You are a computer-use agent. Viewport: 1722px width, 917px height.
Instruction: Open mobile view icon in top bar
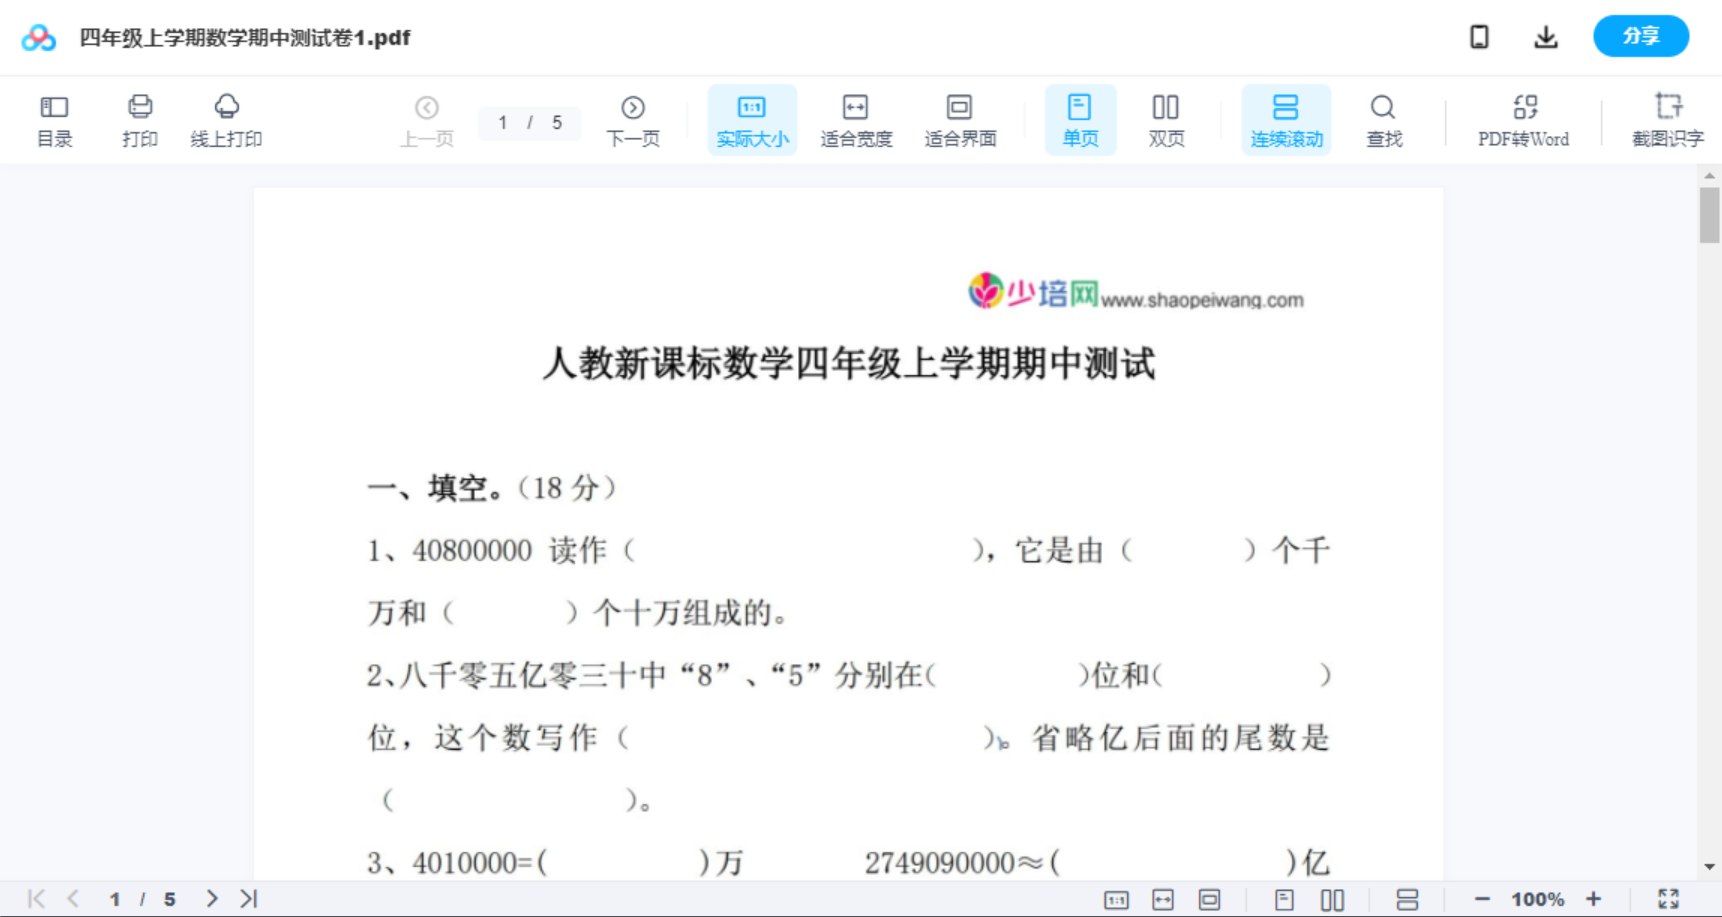1479,36
